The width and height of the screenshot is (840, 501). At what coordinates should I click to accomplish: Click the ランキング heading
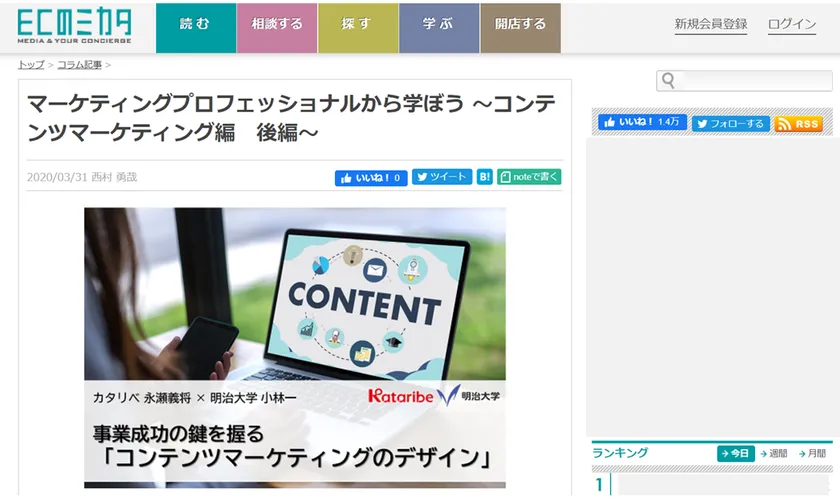click(620, 453)
